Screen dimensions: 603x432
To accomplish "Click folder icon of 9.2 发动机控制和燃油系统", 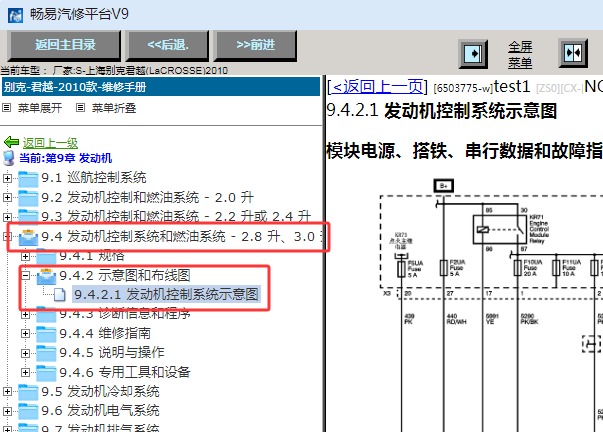I will pos(28,198).
